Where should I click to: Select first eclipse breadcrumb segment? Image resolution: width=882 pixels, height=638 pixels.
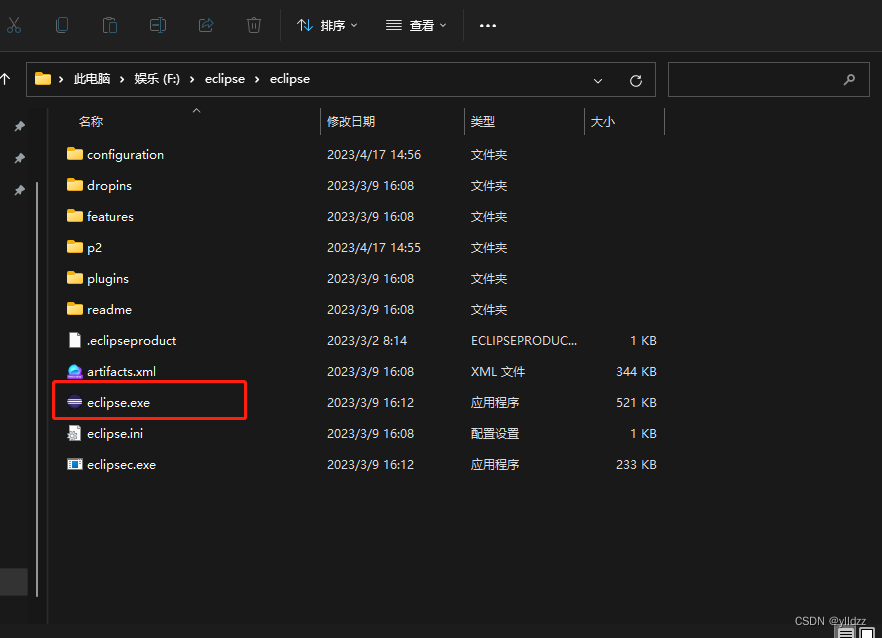point(225,79)
